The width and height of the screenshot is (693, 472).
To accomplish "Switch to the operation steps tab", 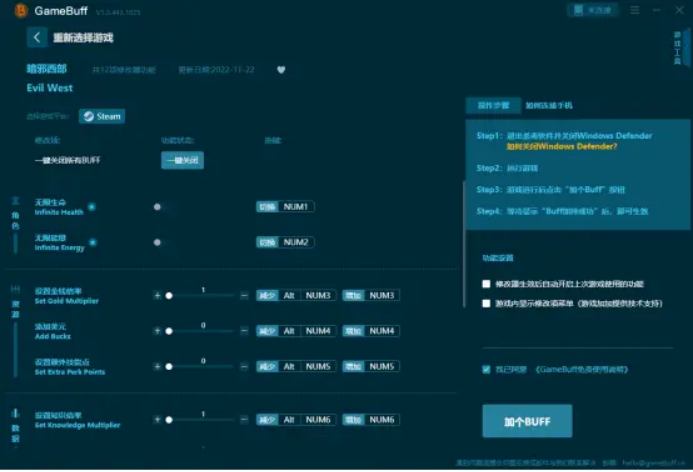I will pyautogui.click(x=493, y=105).
